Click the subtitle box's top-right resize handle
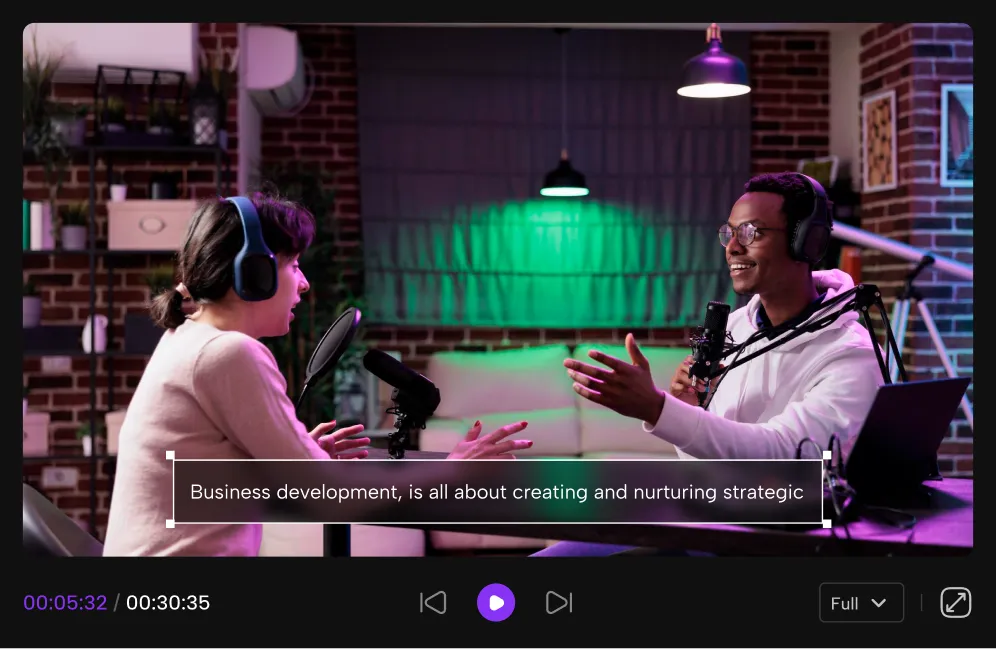The width and height of the screenshot is (996, 649). pos(826,456)
